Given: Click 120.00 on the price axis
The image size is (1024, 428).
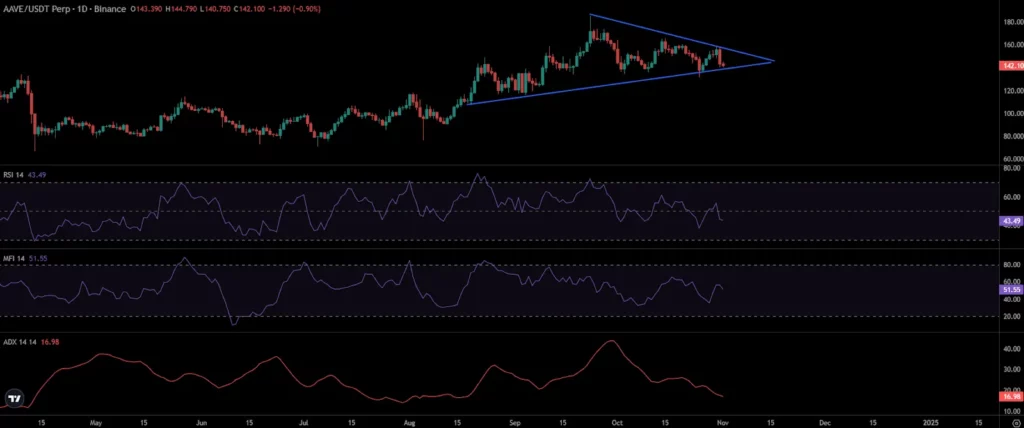Looking at the screenshot, I should click(x=1012, y=90).
